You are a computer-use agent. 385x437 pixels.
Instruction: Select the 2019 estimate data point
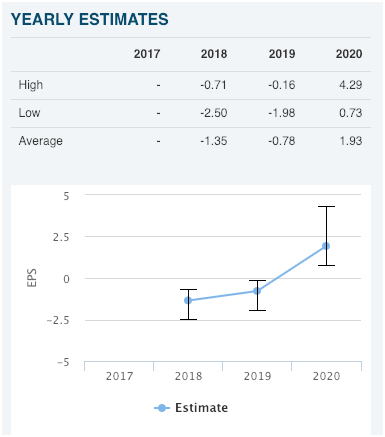pos(257,291)
